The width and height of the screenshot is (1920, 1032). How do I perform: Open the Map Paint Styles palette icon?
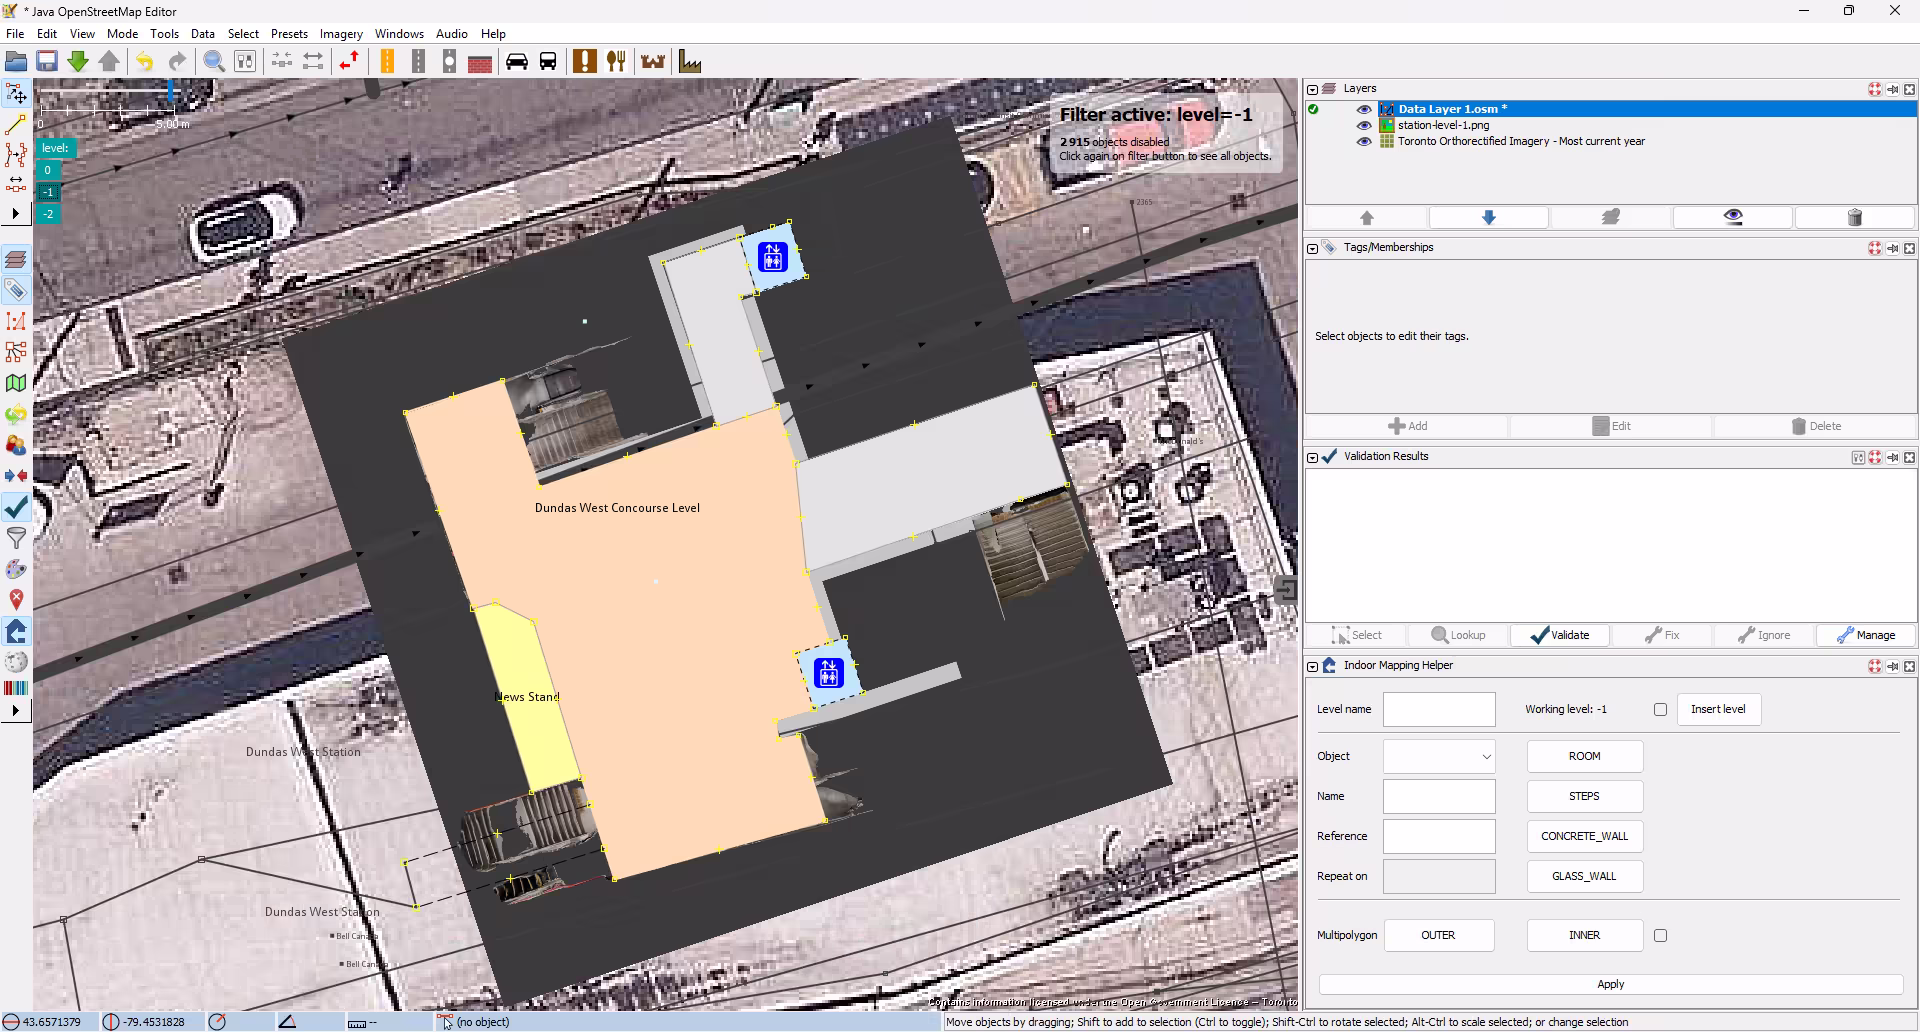coord(16,569)
